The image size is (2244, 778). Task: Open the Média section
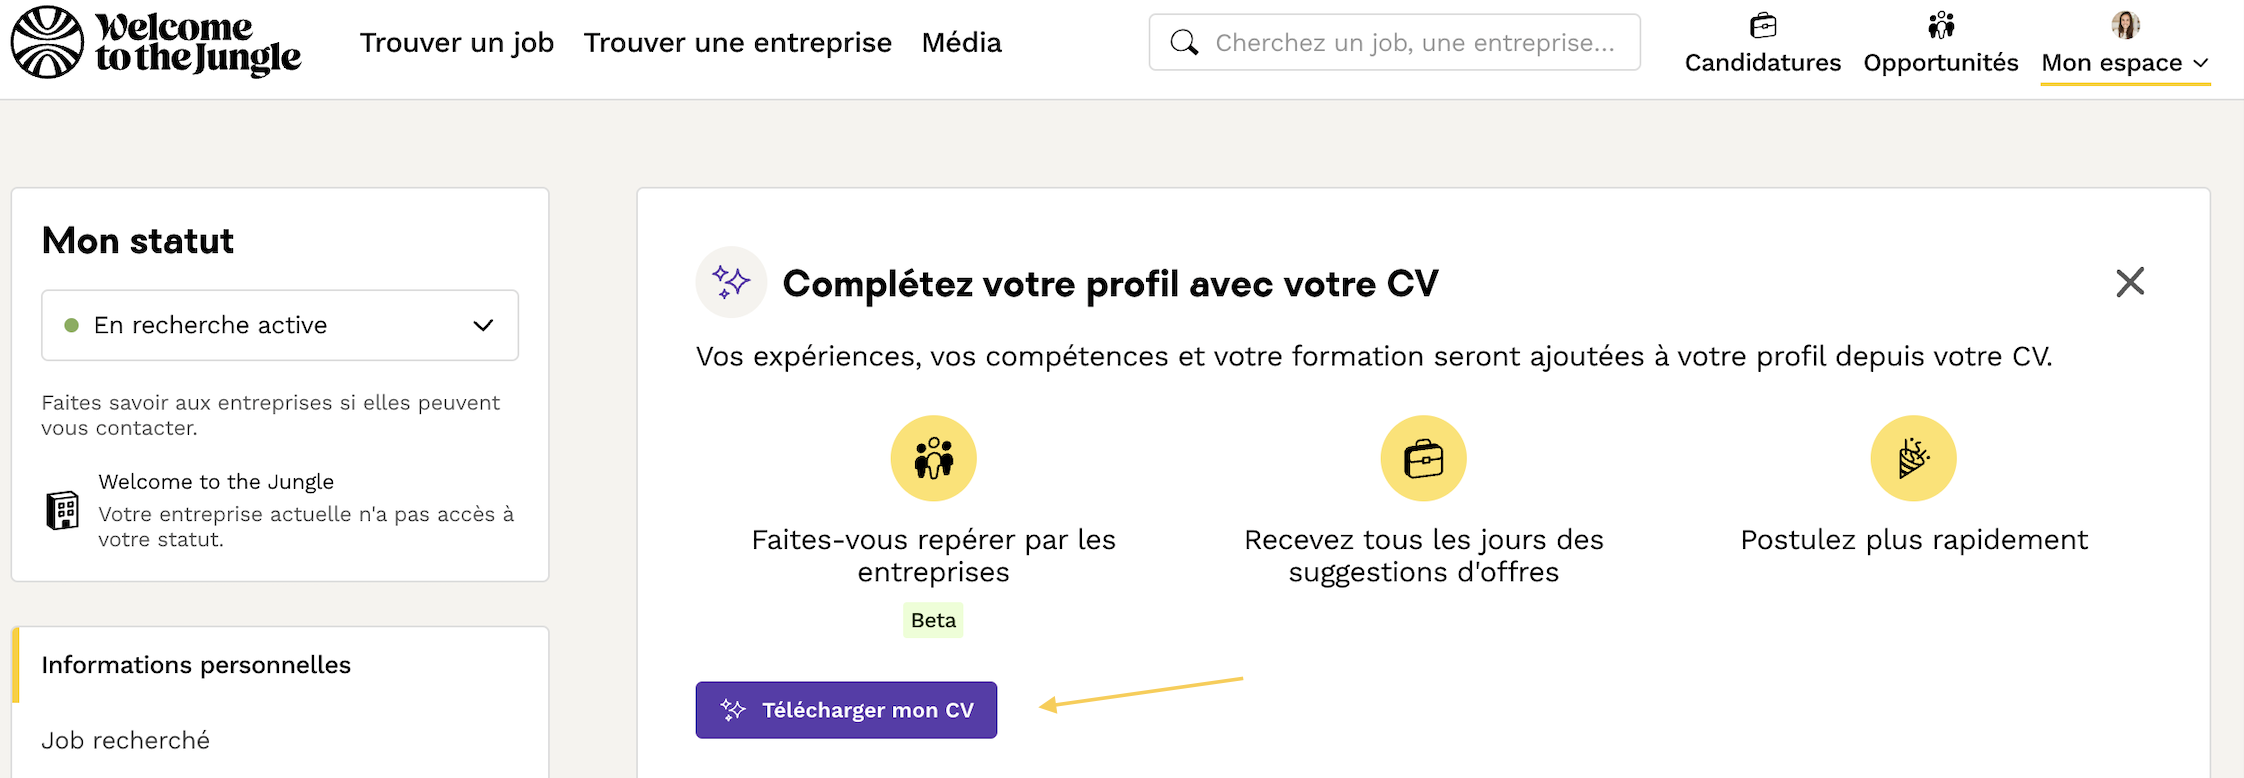961,43
